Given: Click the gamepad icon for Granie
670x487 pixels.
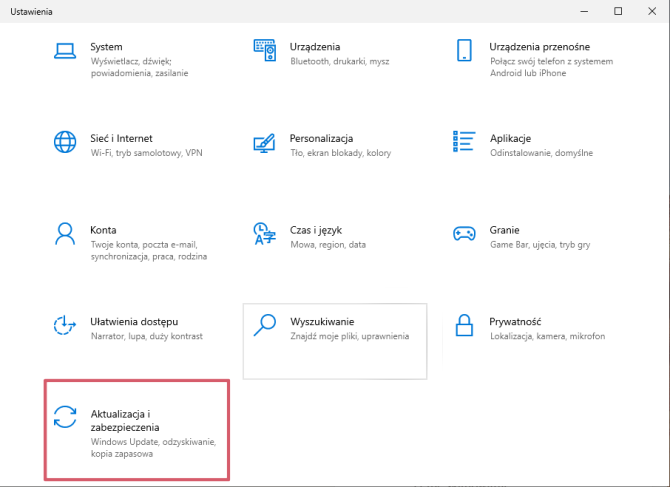Looking at the screenshot, I should 464,234.
